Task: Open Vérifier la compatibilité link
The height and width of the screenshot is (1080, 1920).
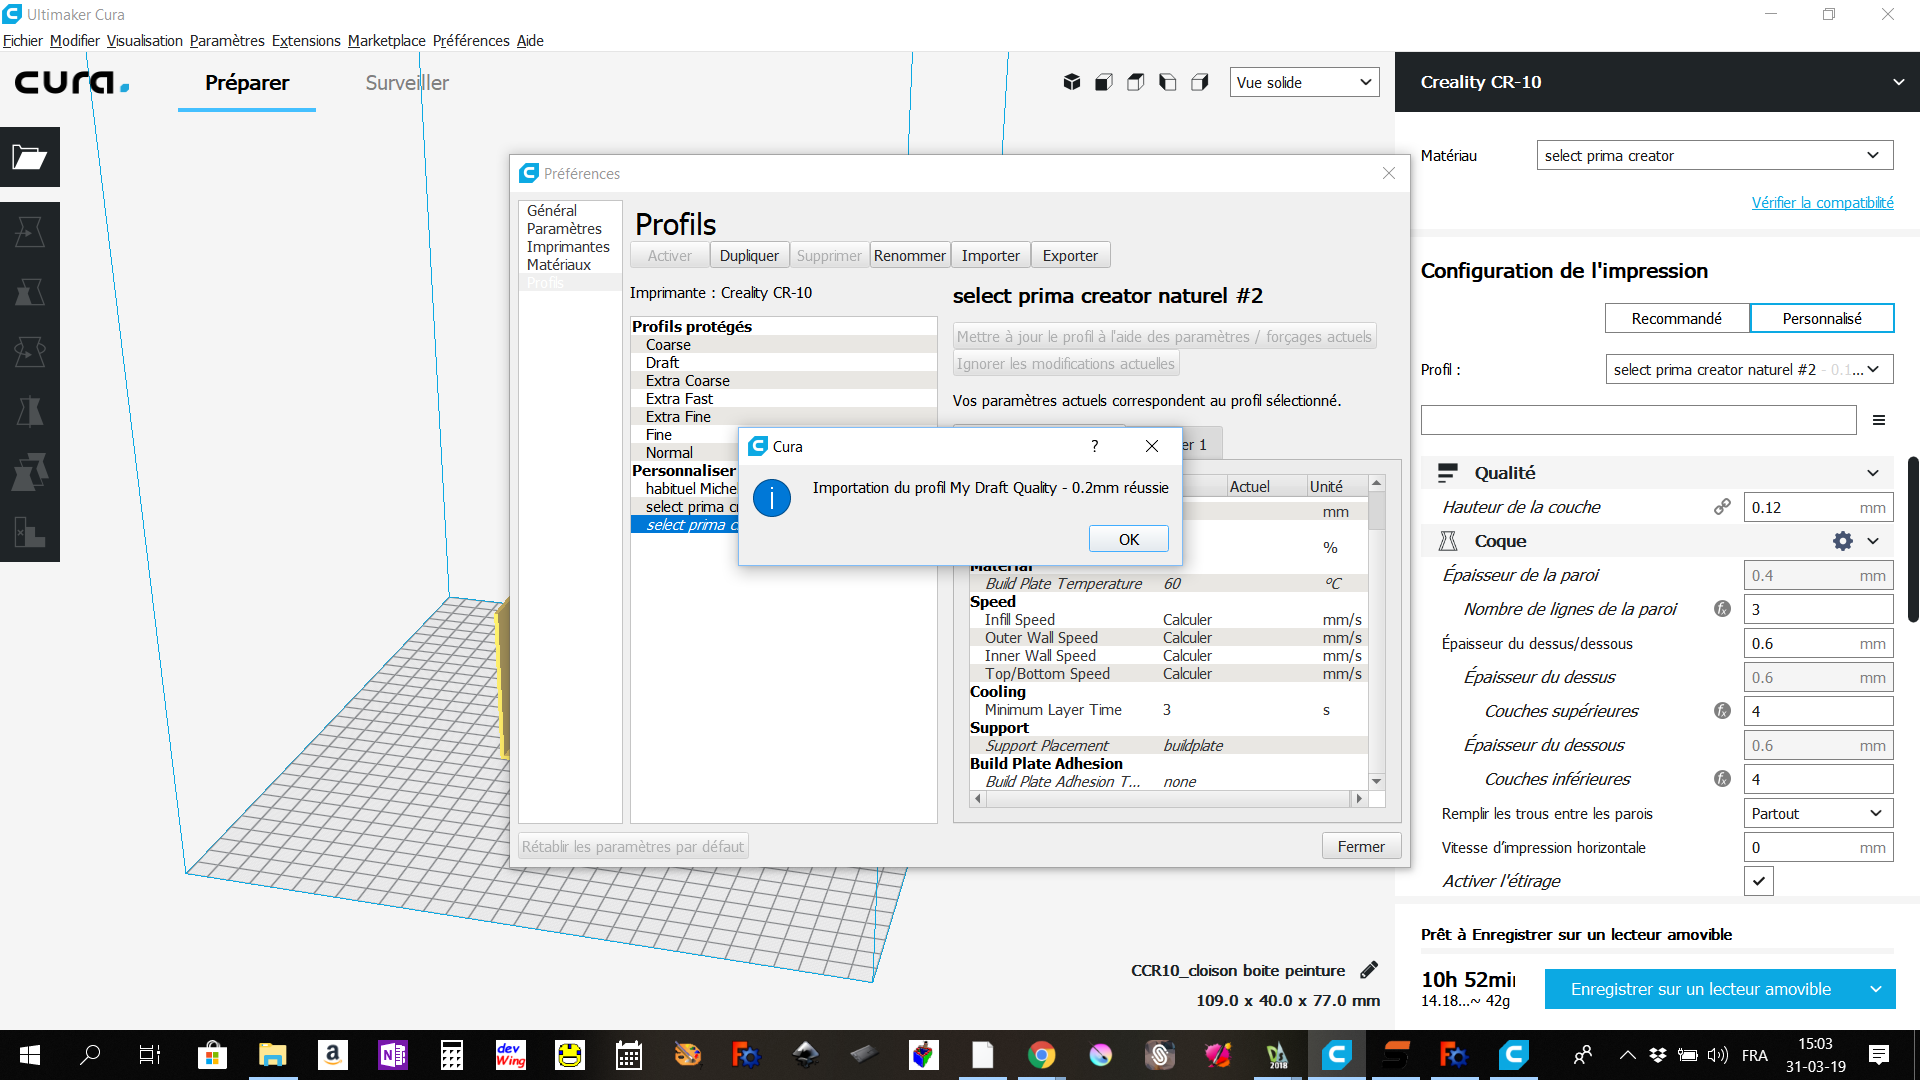Action: click(x=1822, y=202)
